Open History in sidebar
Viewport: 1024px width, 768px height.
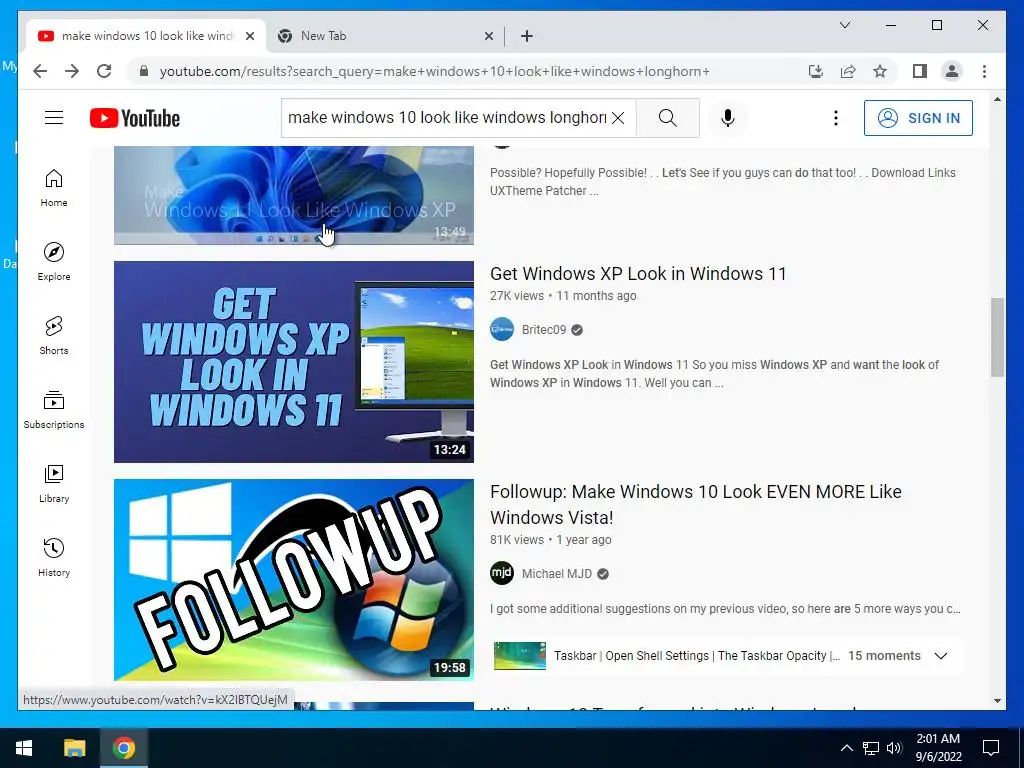tap(54, 557)
